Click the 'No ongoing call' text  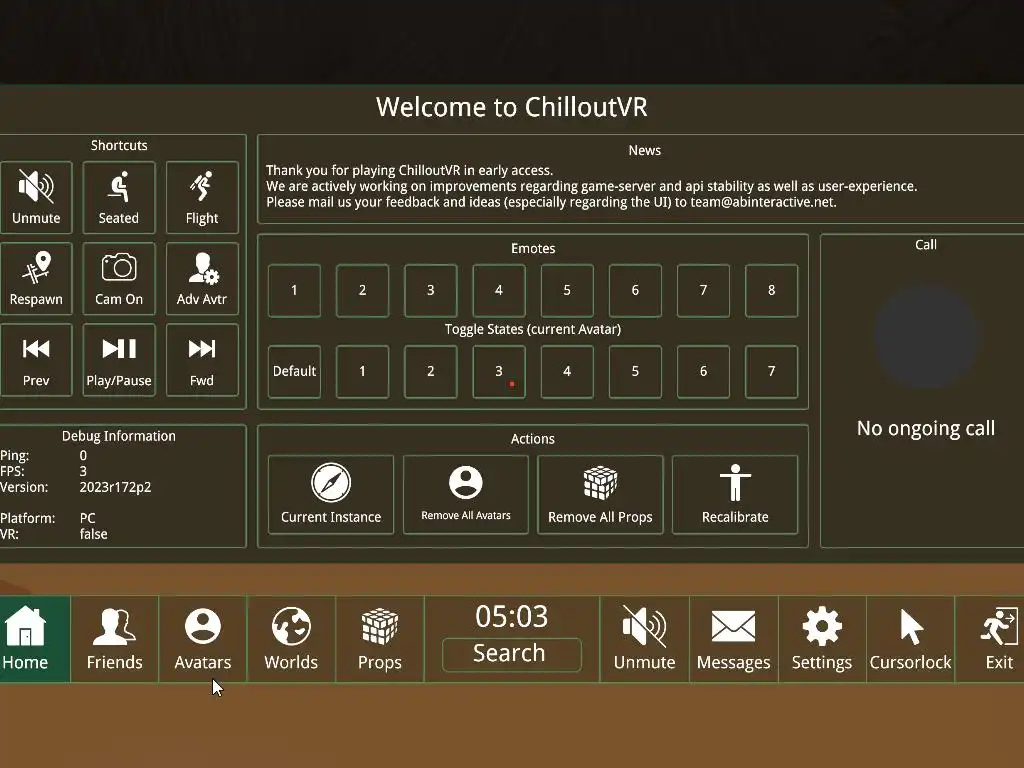pyautogui.click(x=926, y=428)
